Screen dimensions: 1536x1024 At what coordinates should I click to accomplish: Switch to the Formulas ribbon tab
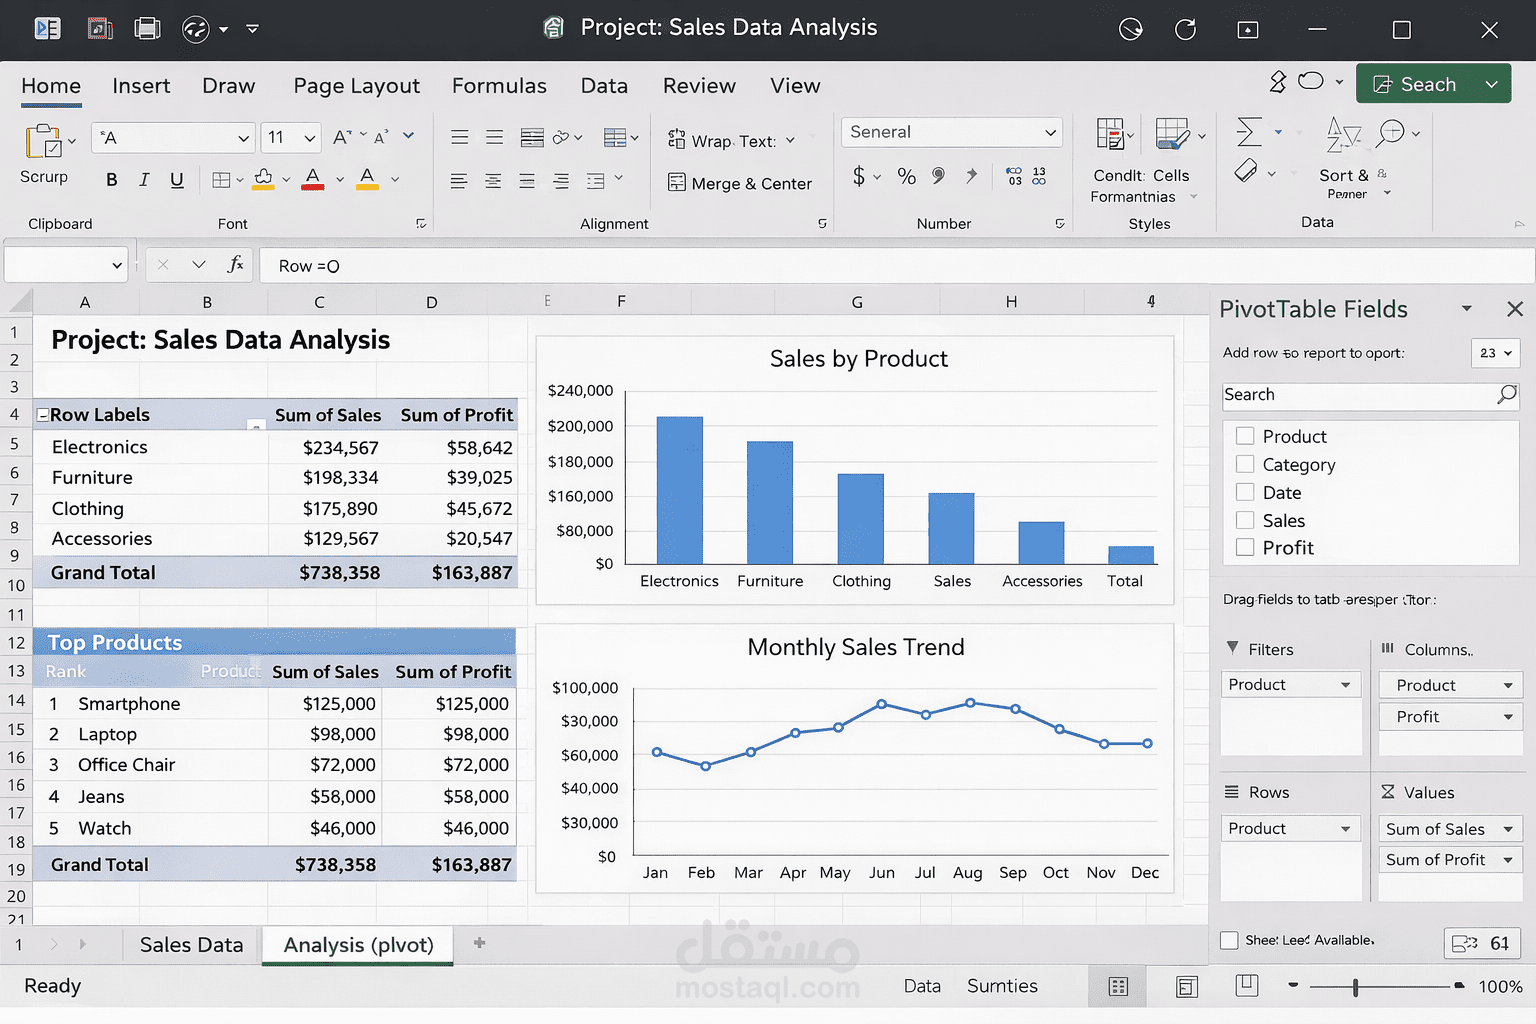(499, 86)
